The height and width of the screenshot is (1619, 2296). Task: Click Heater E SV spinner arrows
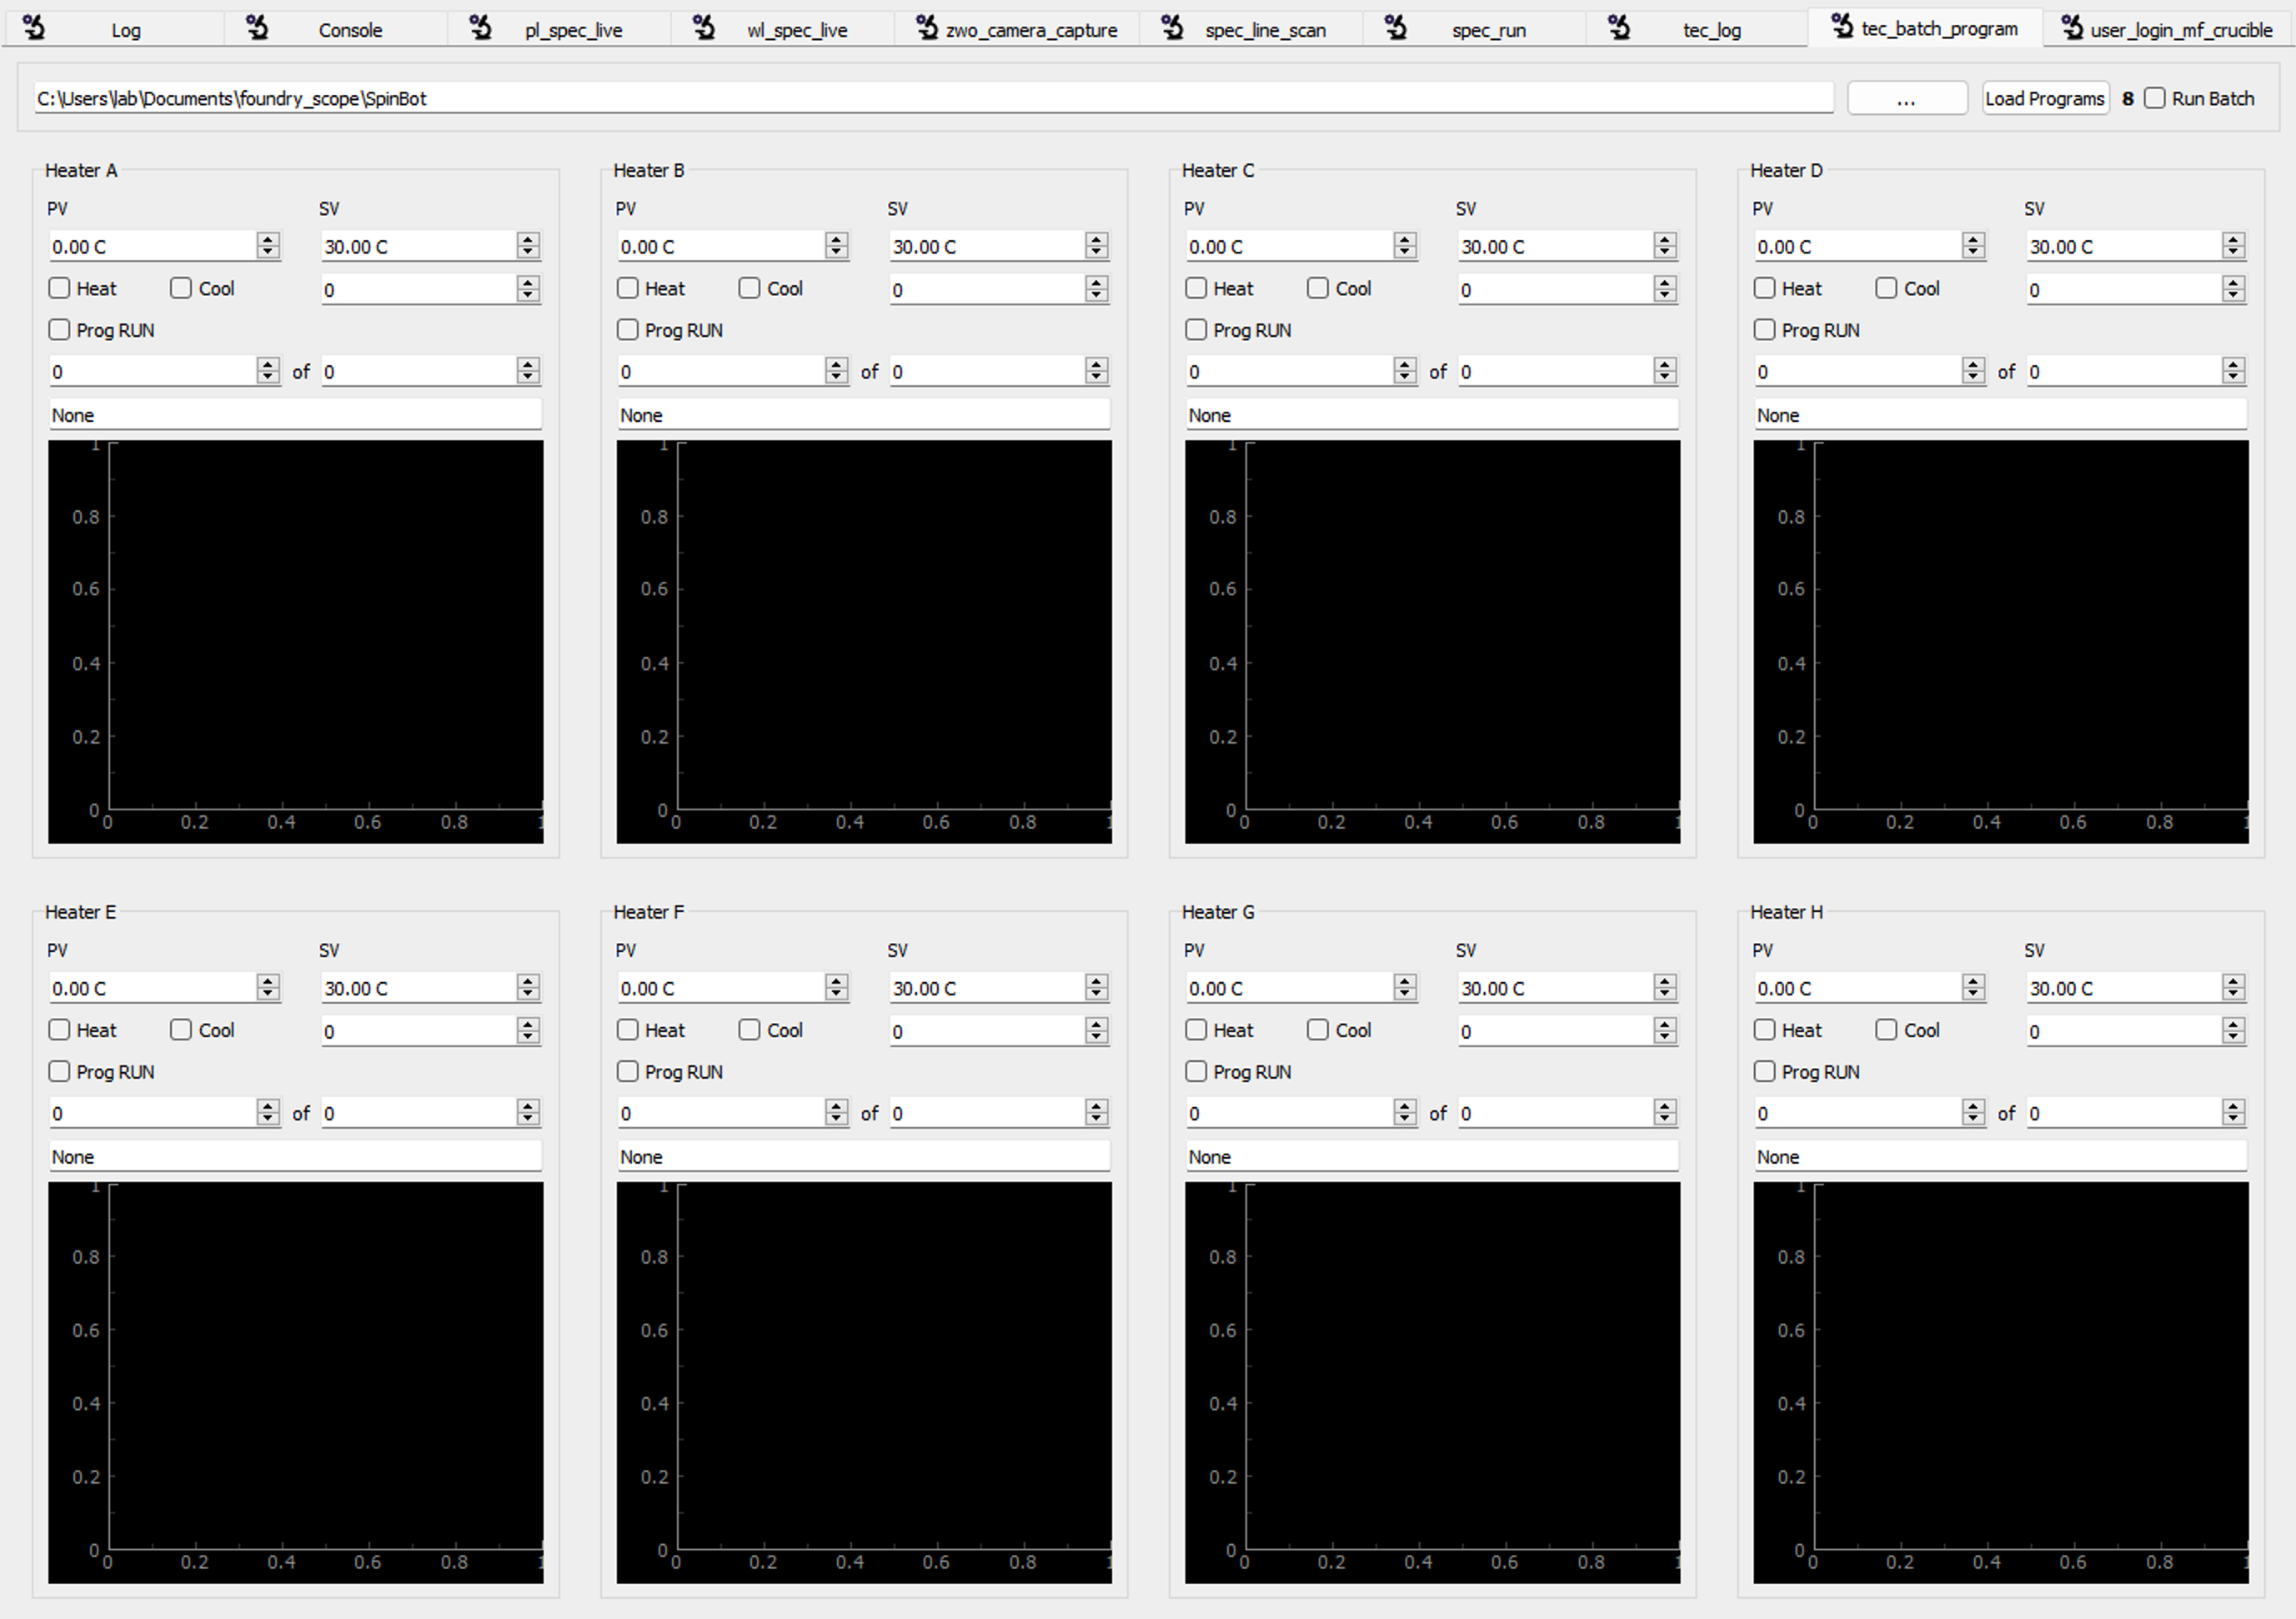(x=528, y=988)
